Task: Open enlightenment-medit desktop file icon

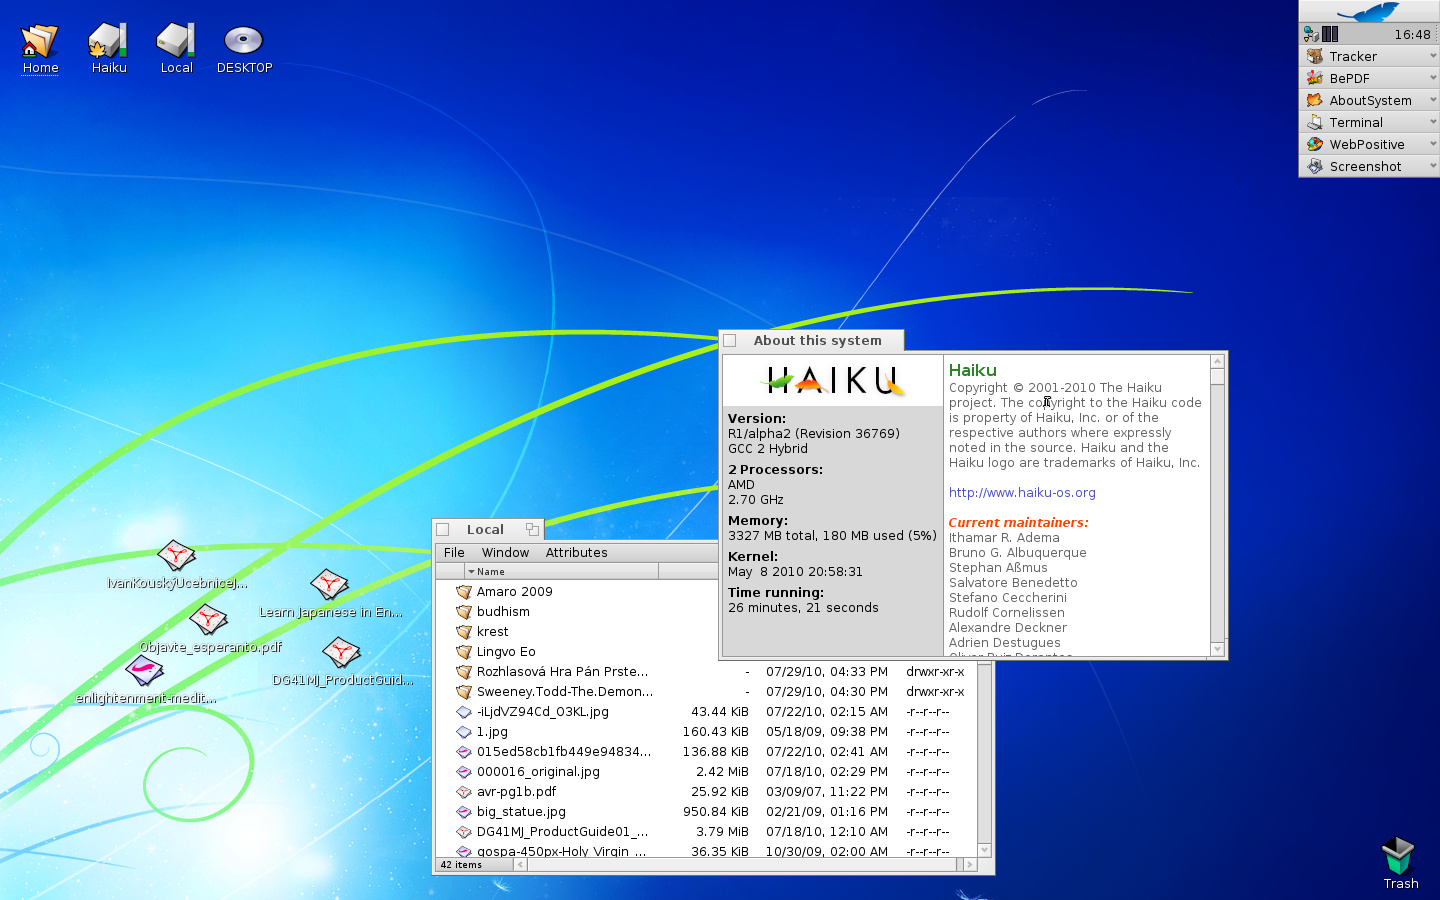Action: click(x=145, y=670)
